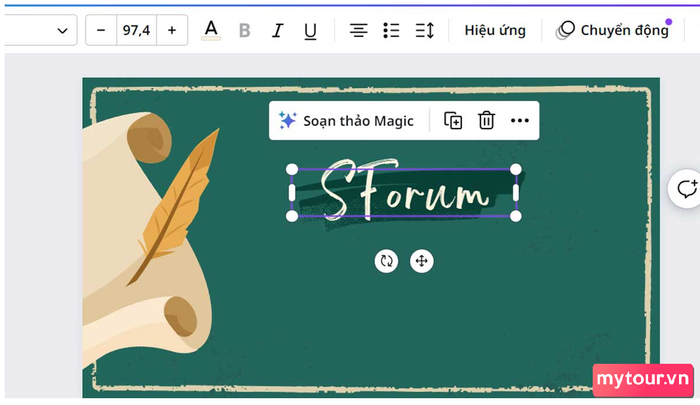
Task: Click the left side width handle of the text box
Action: pyautogui.click(x=292, y=192)
